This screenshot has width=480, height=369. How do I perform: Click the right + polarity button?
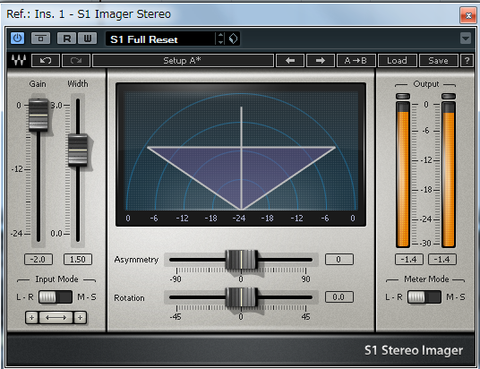tap(80, 317)
